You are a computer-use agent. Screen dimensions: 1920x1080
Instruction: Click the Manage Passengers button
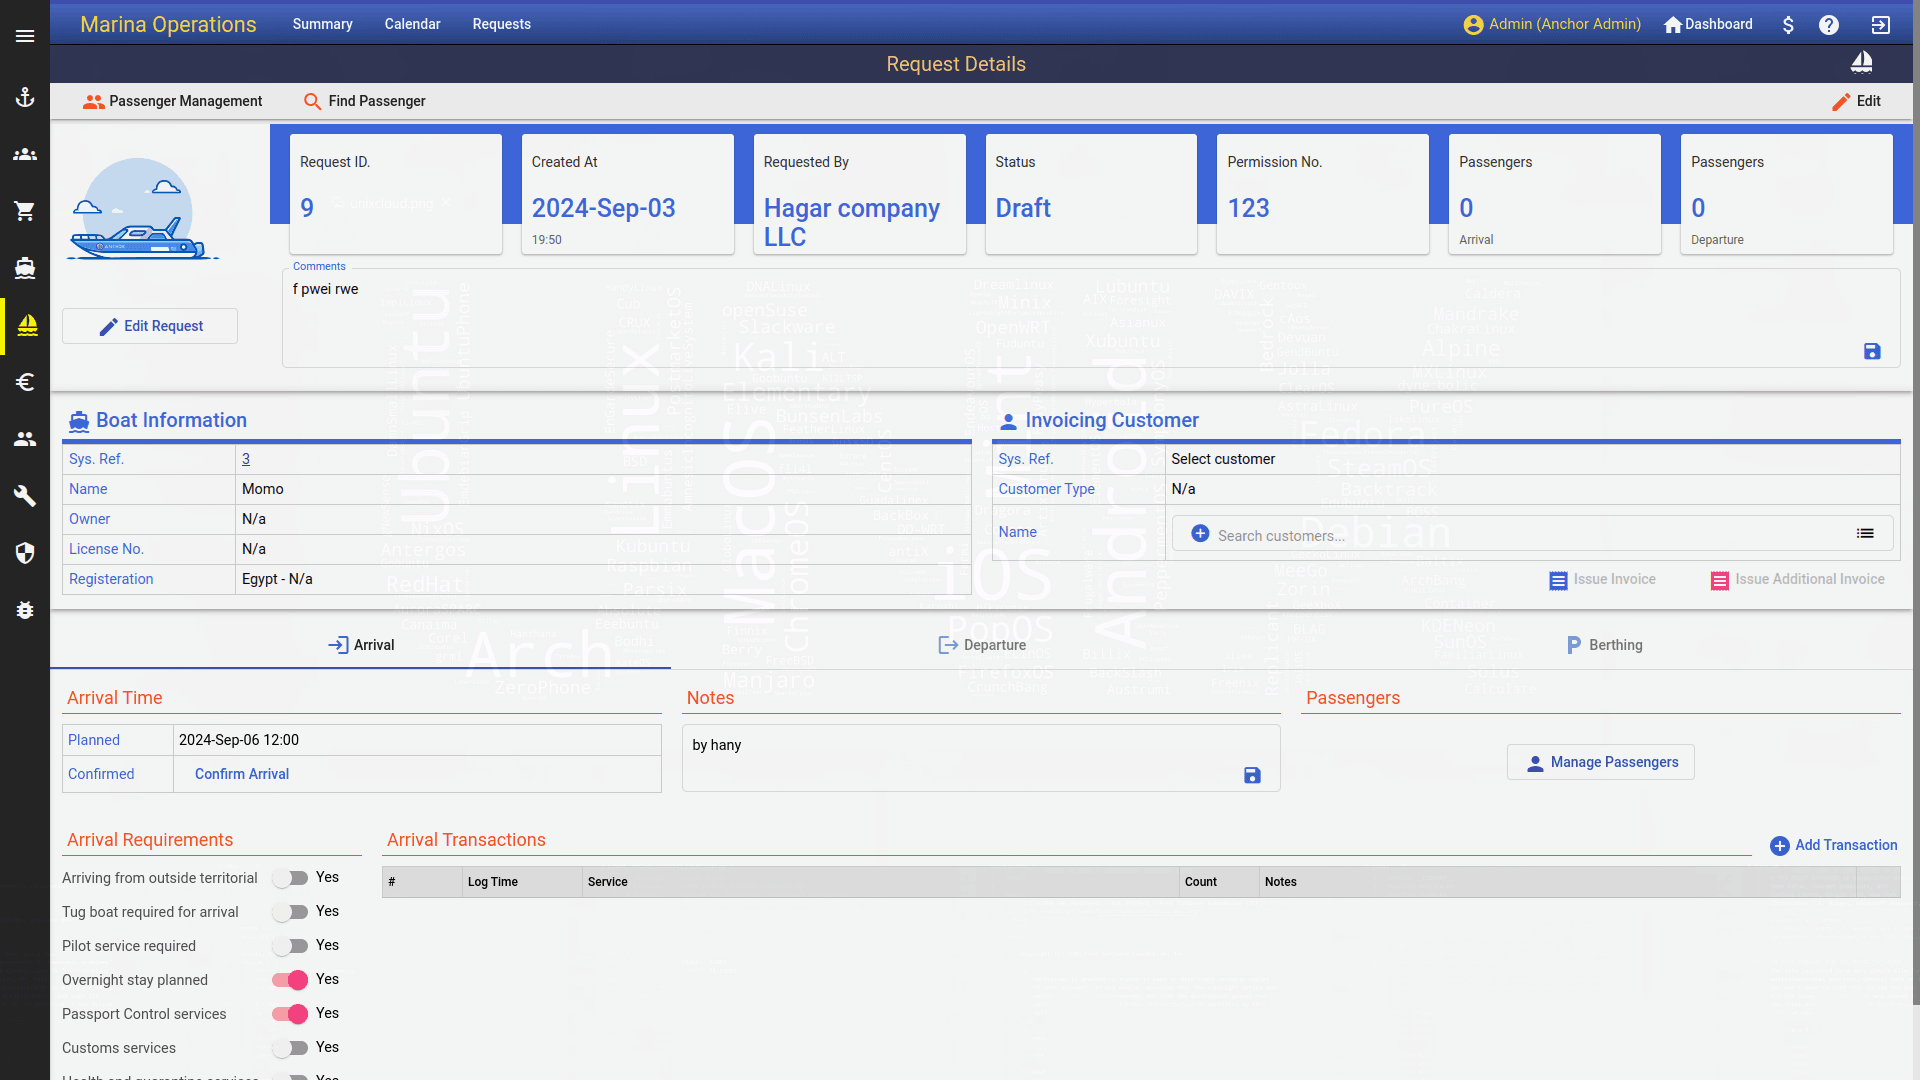pos(1600,762)
